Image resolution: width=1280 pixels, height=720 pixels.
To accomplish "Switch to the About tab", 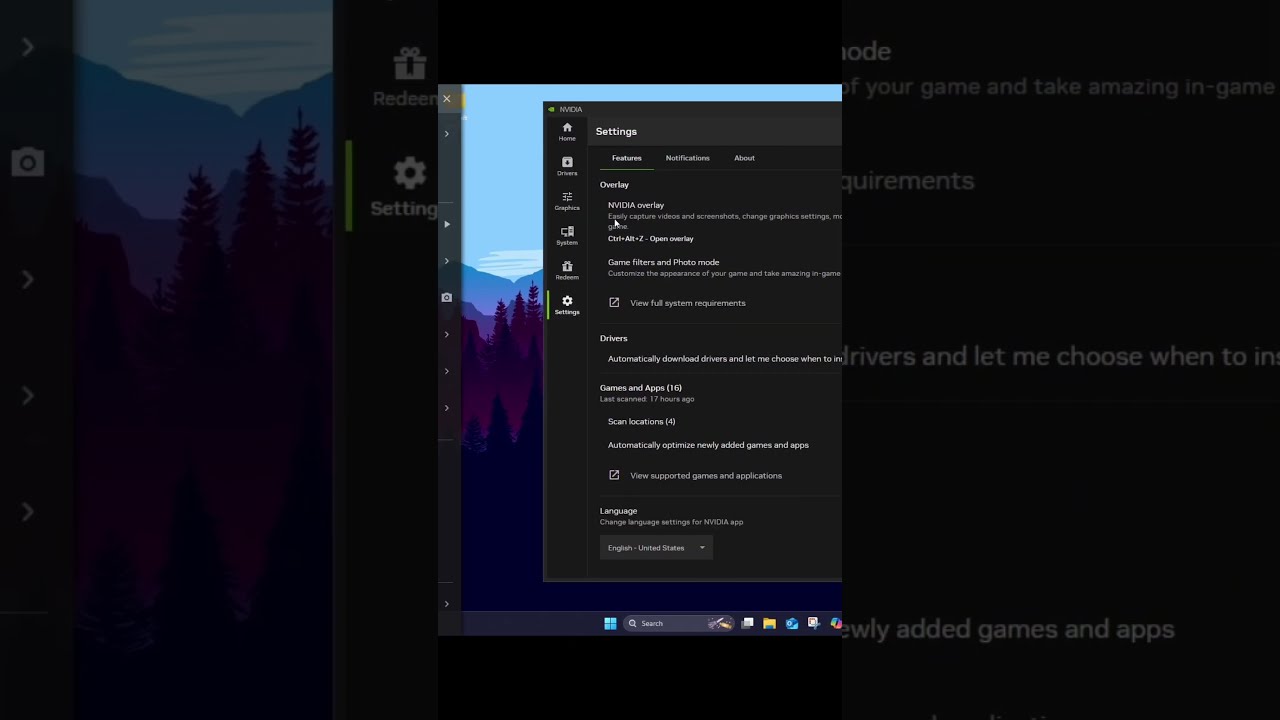I will (x=744, y=158).
